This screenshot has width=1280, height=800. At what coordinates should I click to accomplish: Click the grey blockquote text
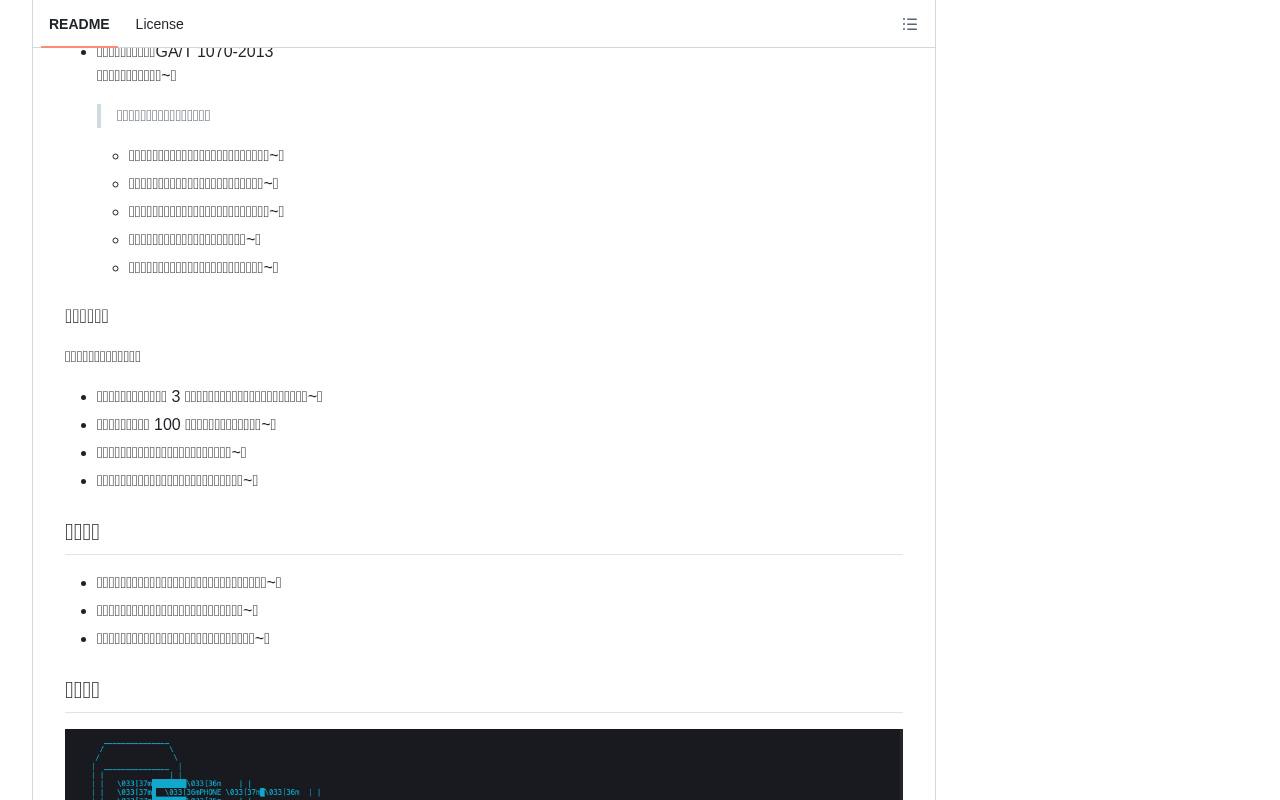pos(163,116)
